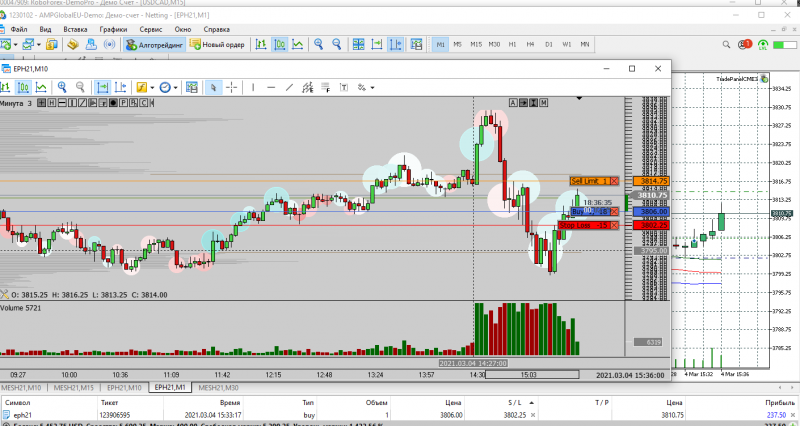
Task: Cancel the Sell Limit order line
Action: [x=614, y=181]
